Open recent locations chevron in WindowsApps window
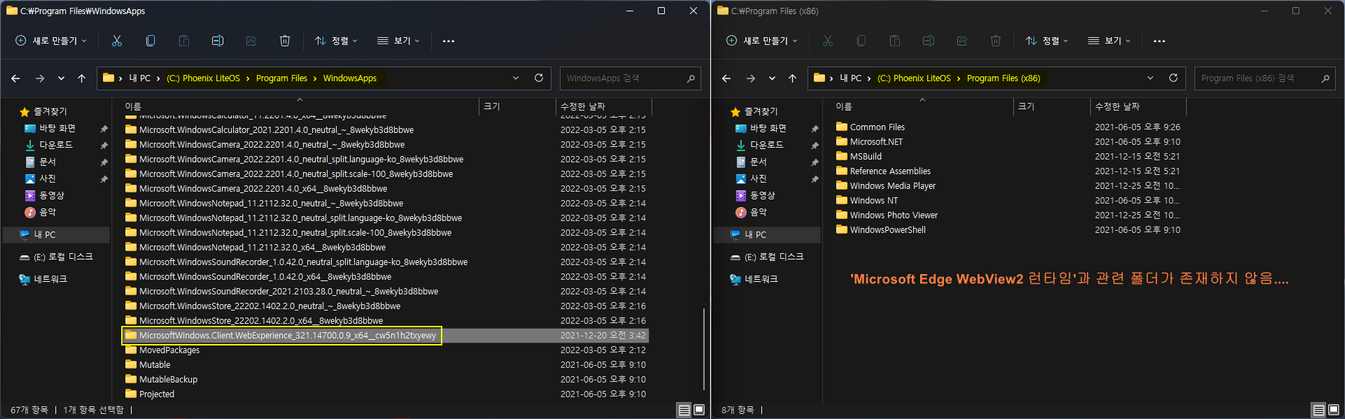This screenshot has width=1345, height=419. pos(62,78)
